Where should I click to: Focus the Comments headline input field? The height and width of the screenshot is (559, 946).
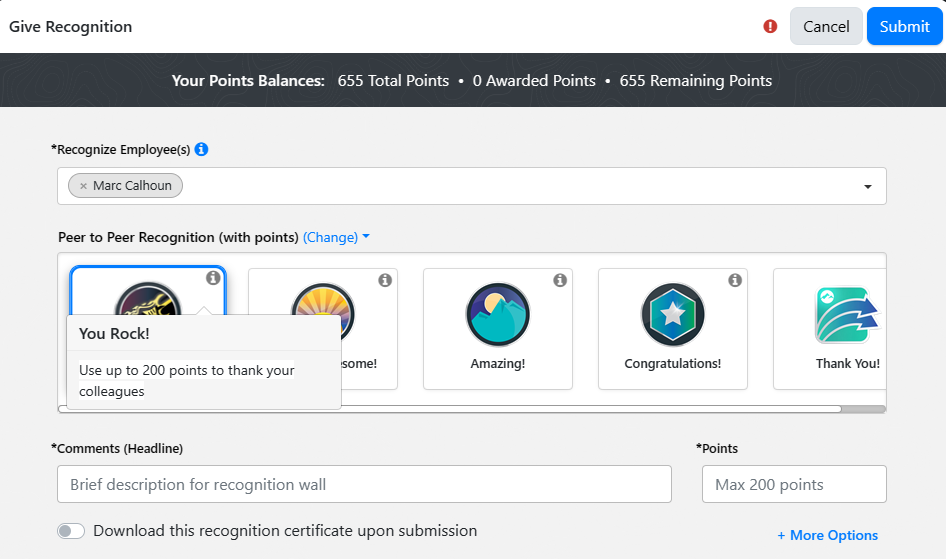pyautogui.click(x=364, y=484)
